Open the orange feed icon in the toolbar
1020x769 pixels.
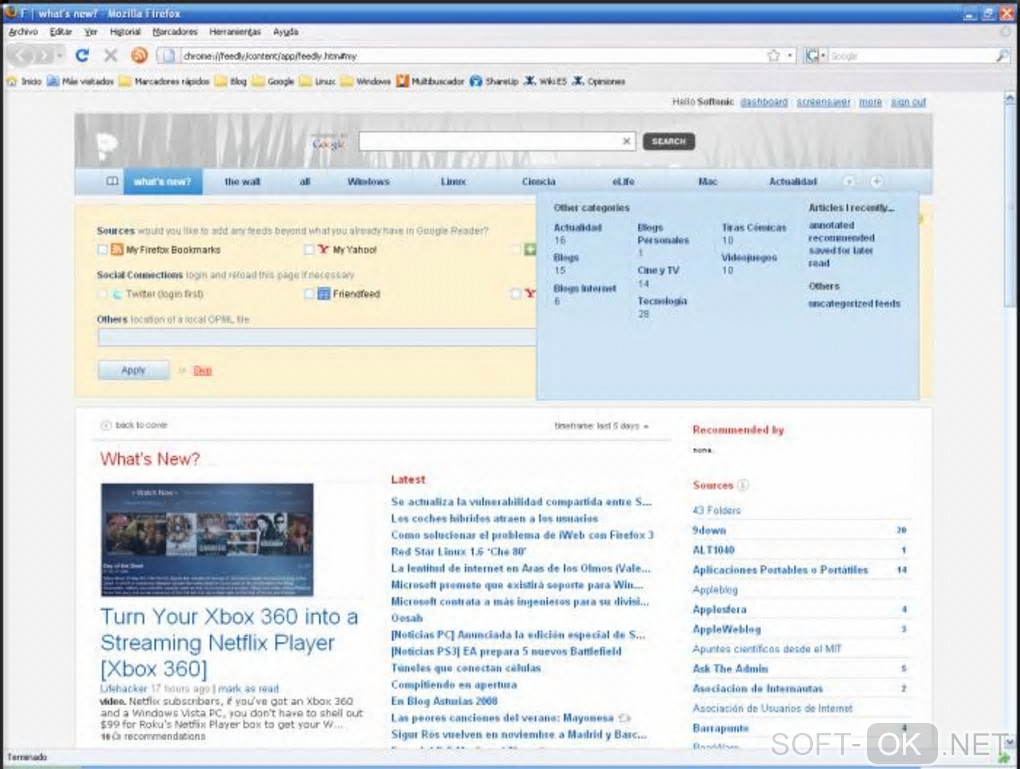[139, 55]
